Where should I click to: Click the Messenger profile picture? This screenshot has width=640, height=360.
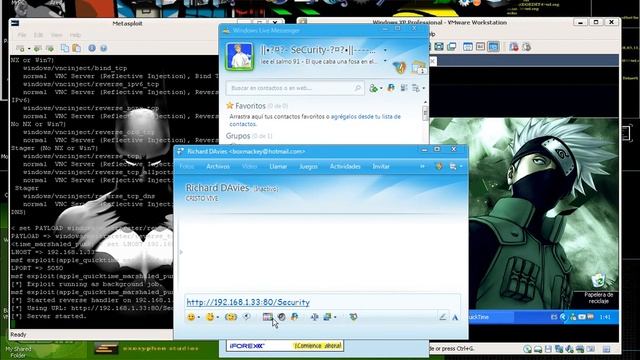click(240, 56)
